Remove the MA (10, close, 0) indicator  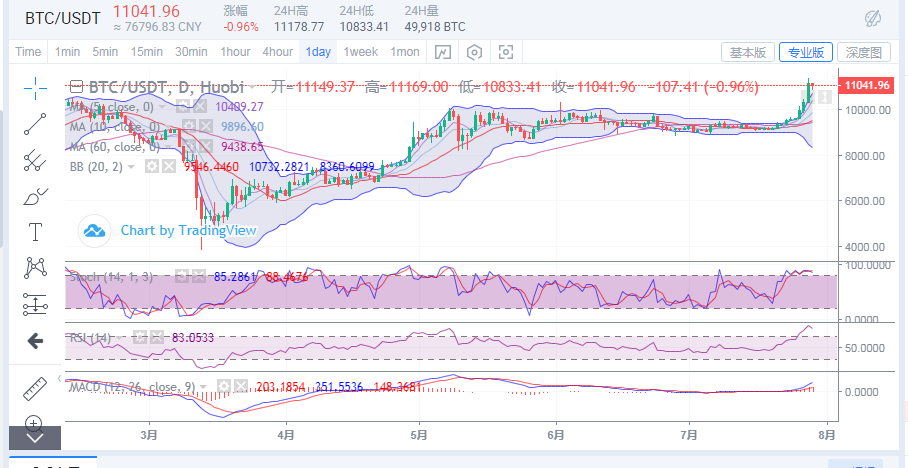click(204, 126)
